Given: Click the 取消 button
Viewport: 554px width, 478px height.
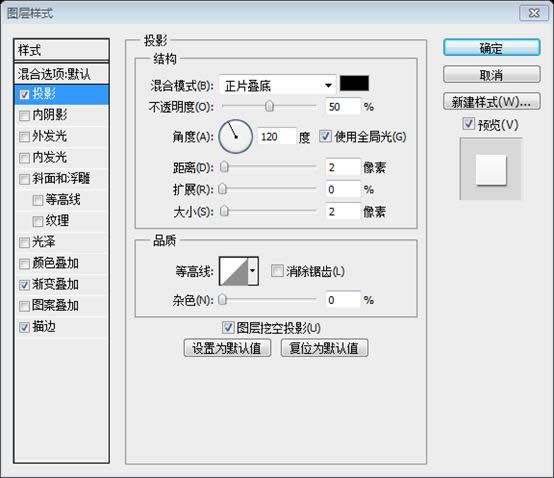Looking at the screenshot, I should tap(491, 75).
